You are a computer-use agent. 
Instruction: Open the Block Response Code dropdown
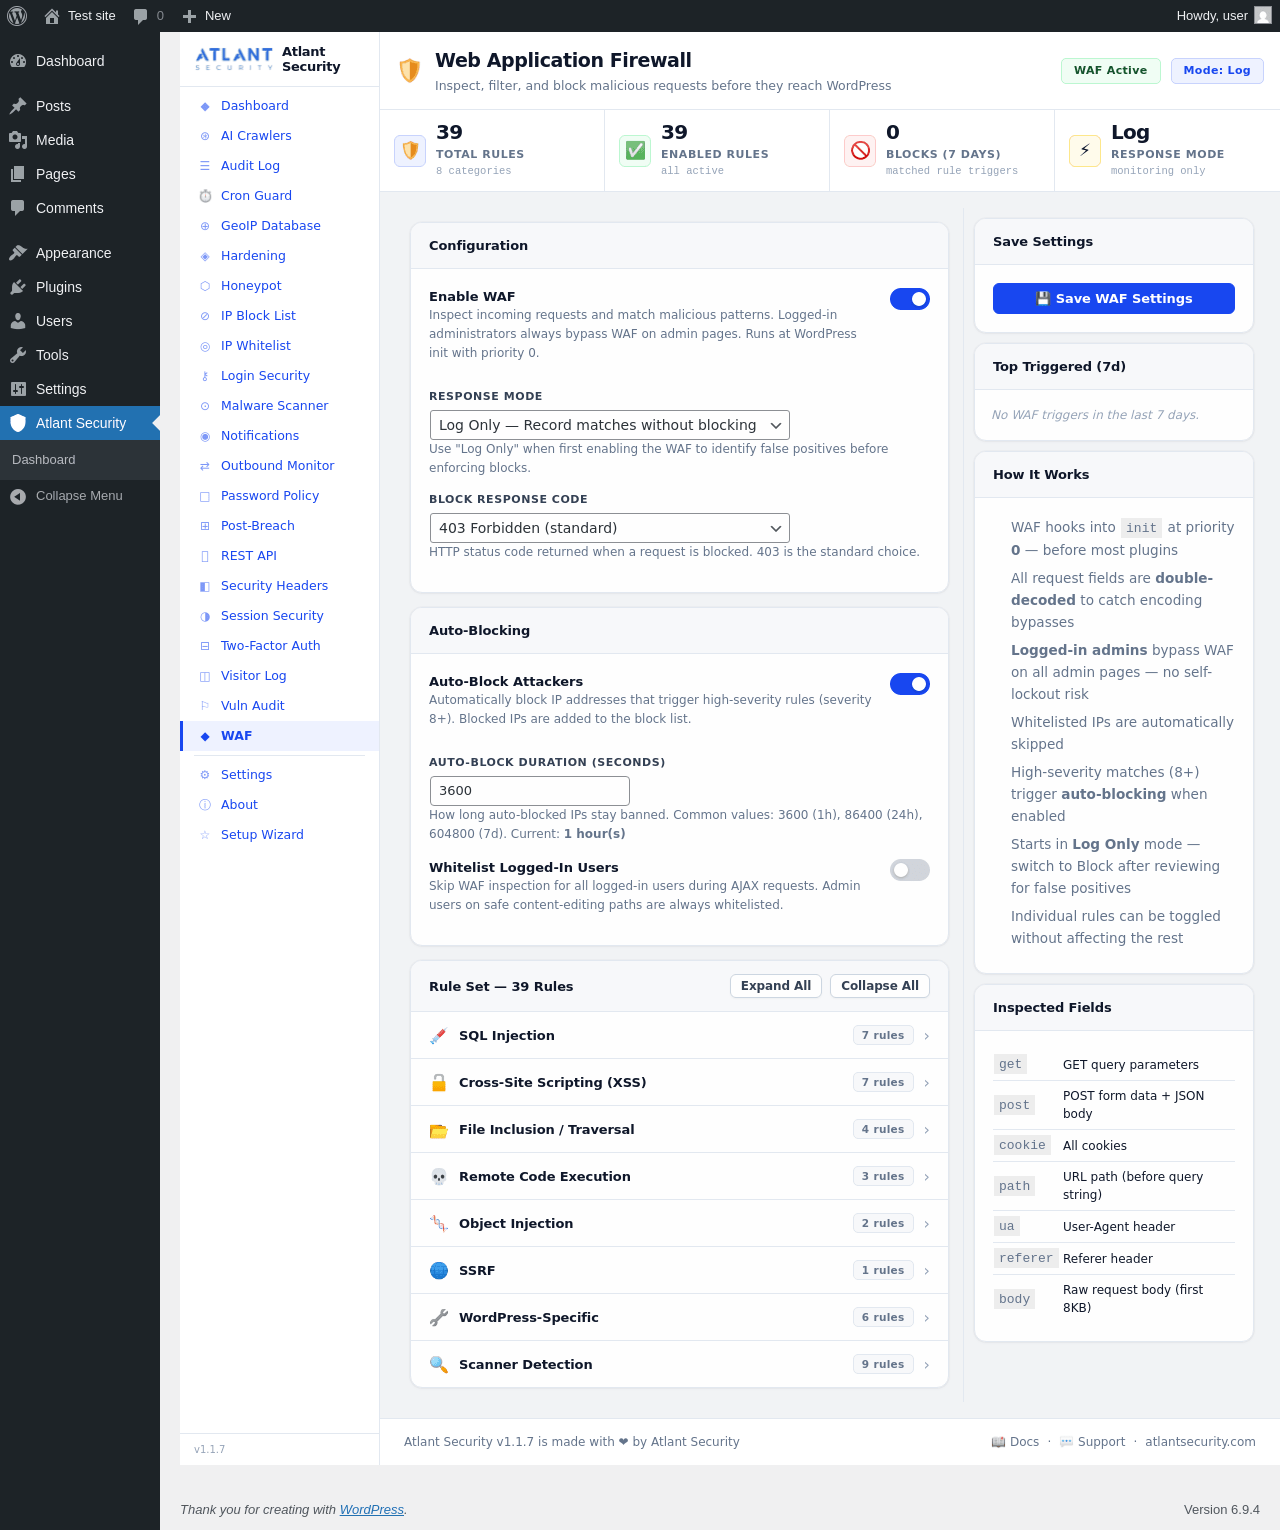click(x=609, y=528)
